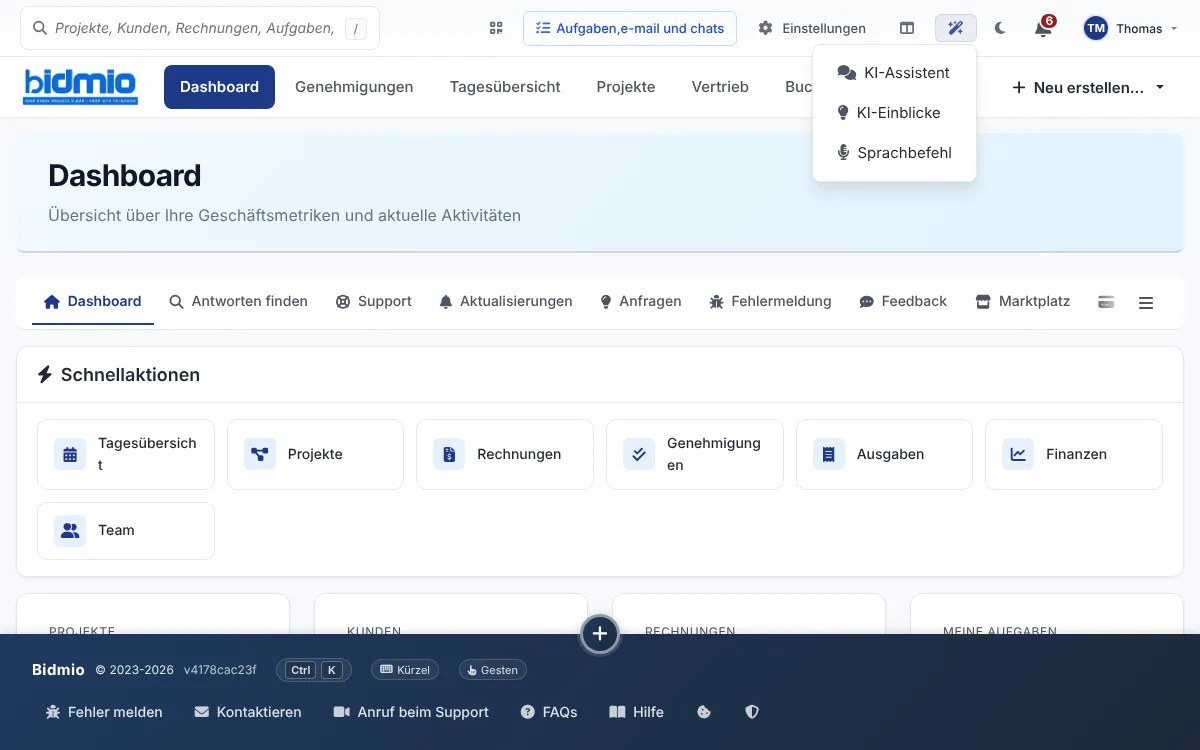
Task: Click the round plus button above footer
Action: [600, 634]
